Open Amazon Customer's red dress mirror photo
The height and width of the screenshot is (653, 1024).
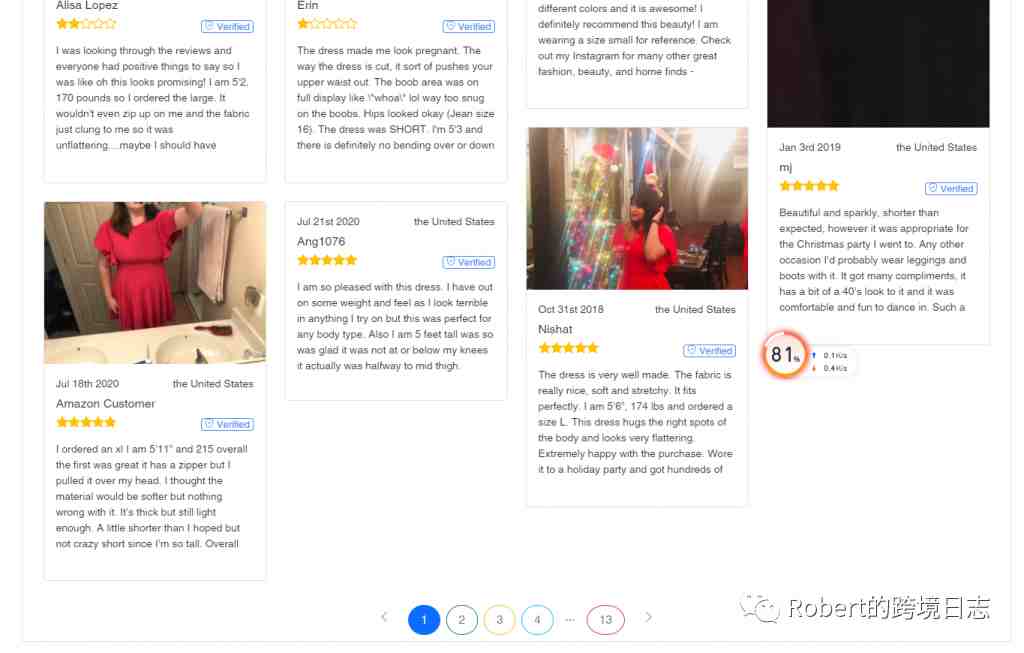pos(156,285)
